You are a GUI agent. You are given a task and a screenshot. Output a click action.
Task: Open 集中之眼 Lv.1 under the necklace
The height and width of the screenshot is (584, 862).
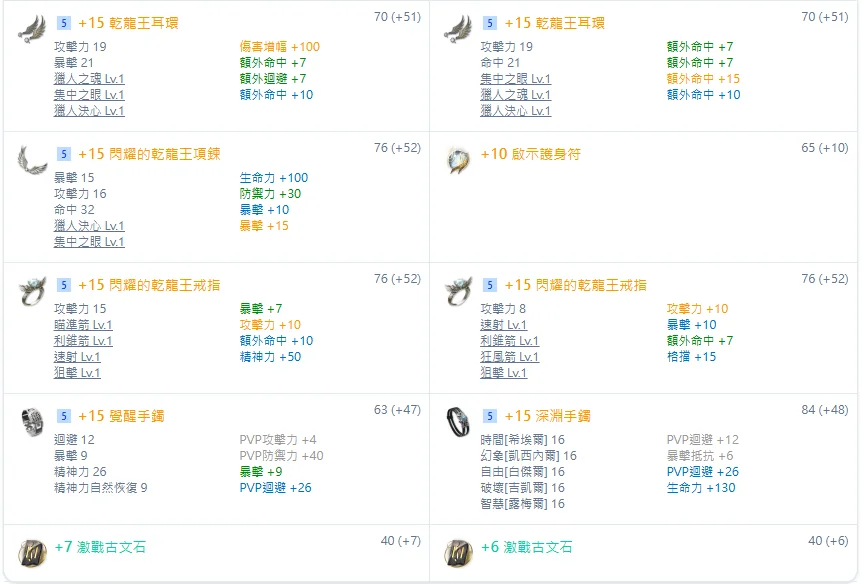coord(89,242)
